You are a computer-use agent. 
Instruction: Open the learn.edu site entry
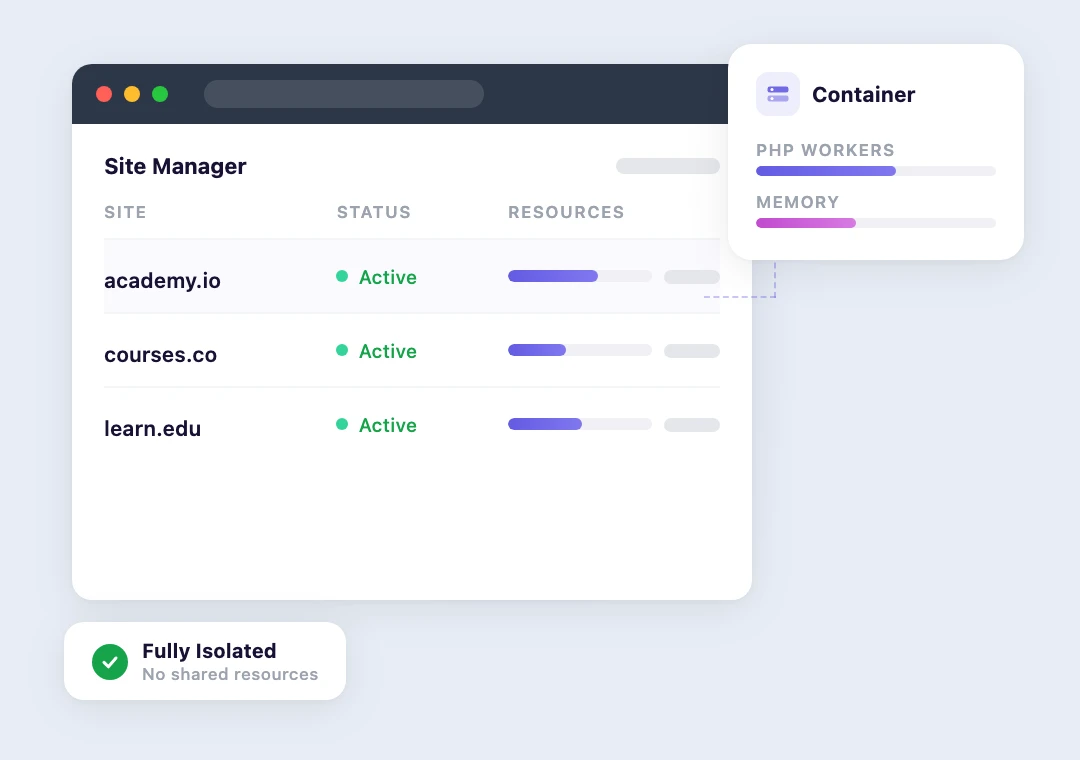tap(152, 428)
